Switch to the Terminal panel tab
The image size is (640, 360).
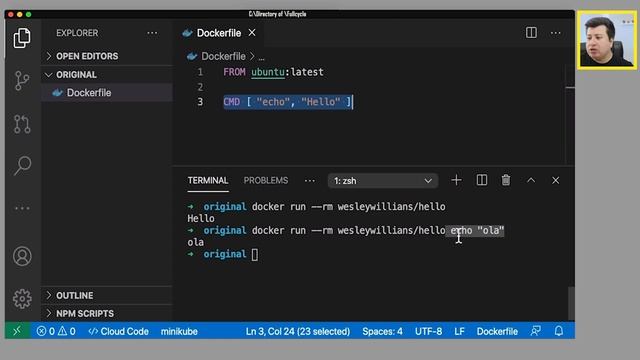click(208, 180)
